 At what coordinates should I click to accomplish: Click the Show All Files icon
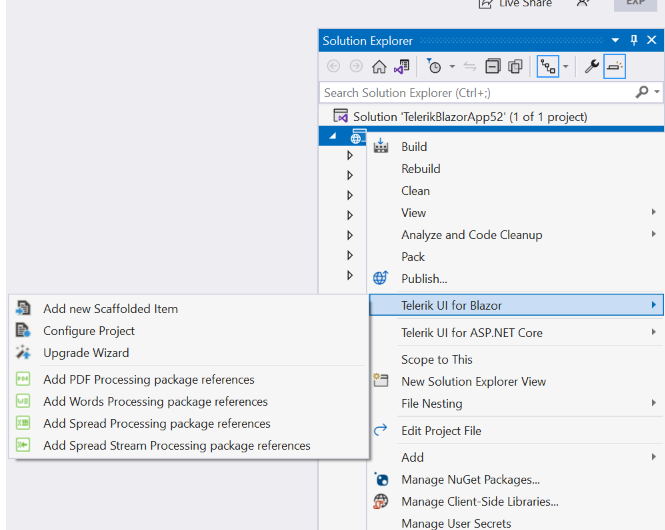[516, 67]
